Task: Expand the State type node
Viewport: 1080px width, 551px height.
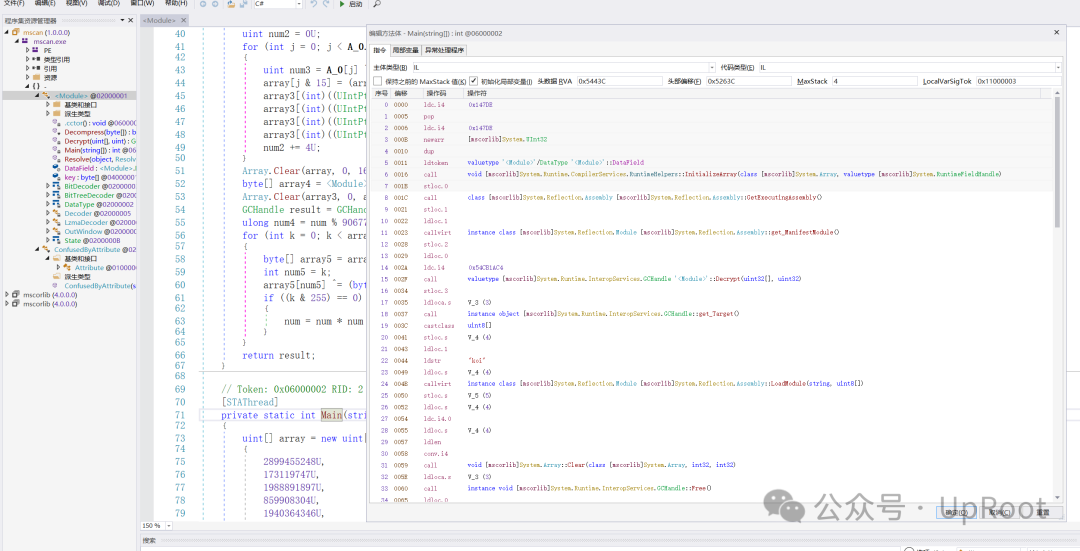Action: [x=48, y=240]
